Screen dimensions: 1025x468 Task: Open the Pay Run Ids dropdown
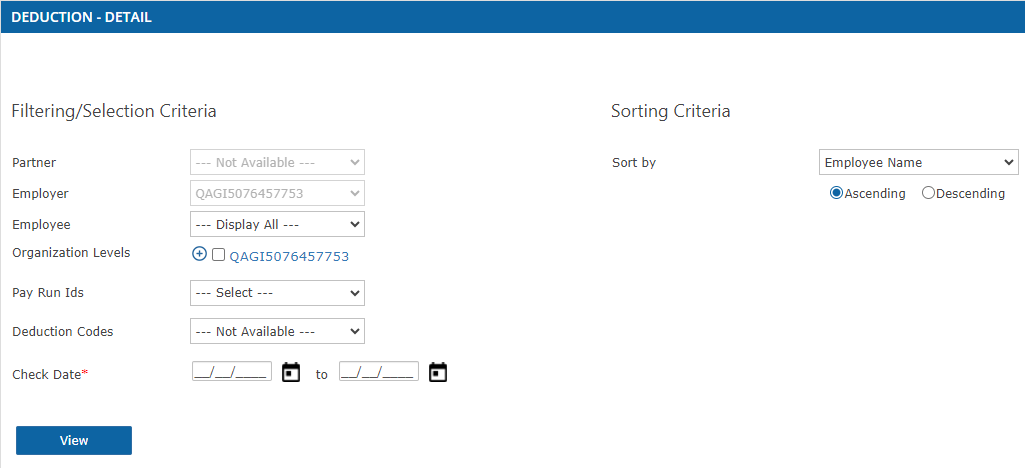pos(277,293)
